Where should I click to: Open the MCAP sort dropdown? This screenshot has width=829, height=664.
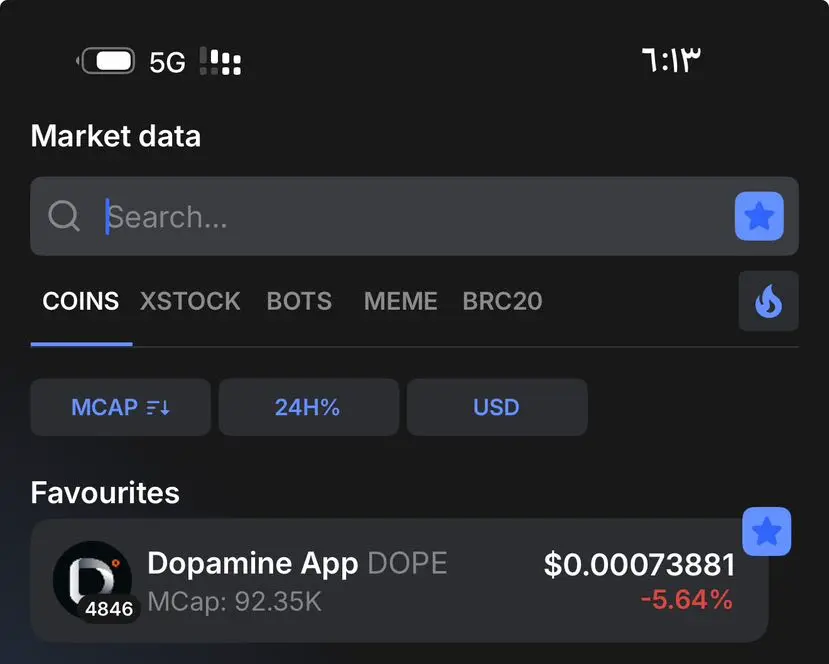pyautogui.click(x=121, y=407)
